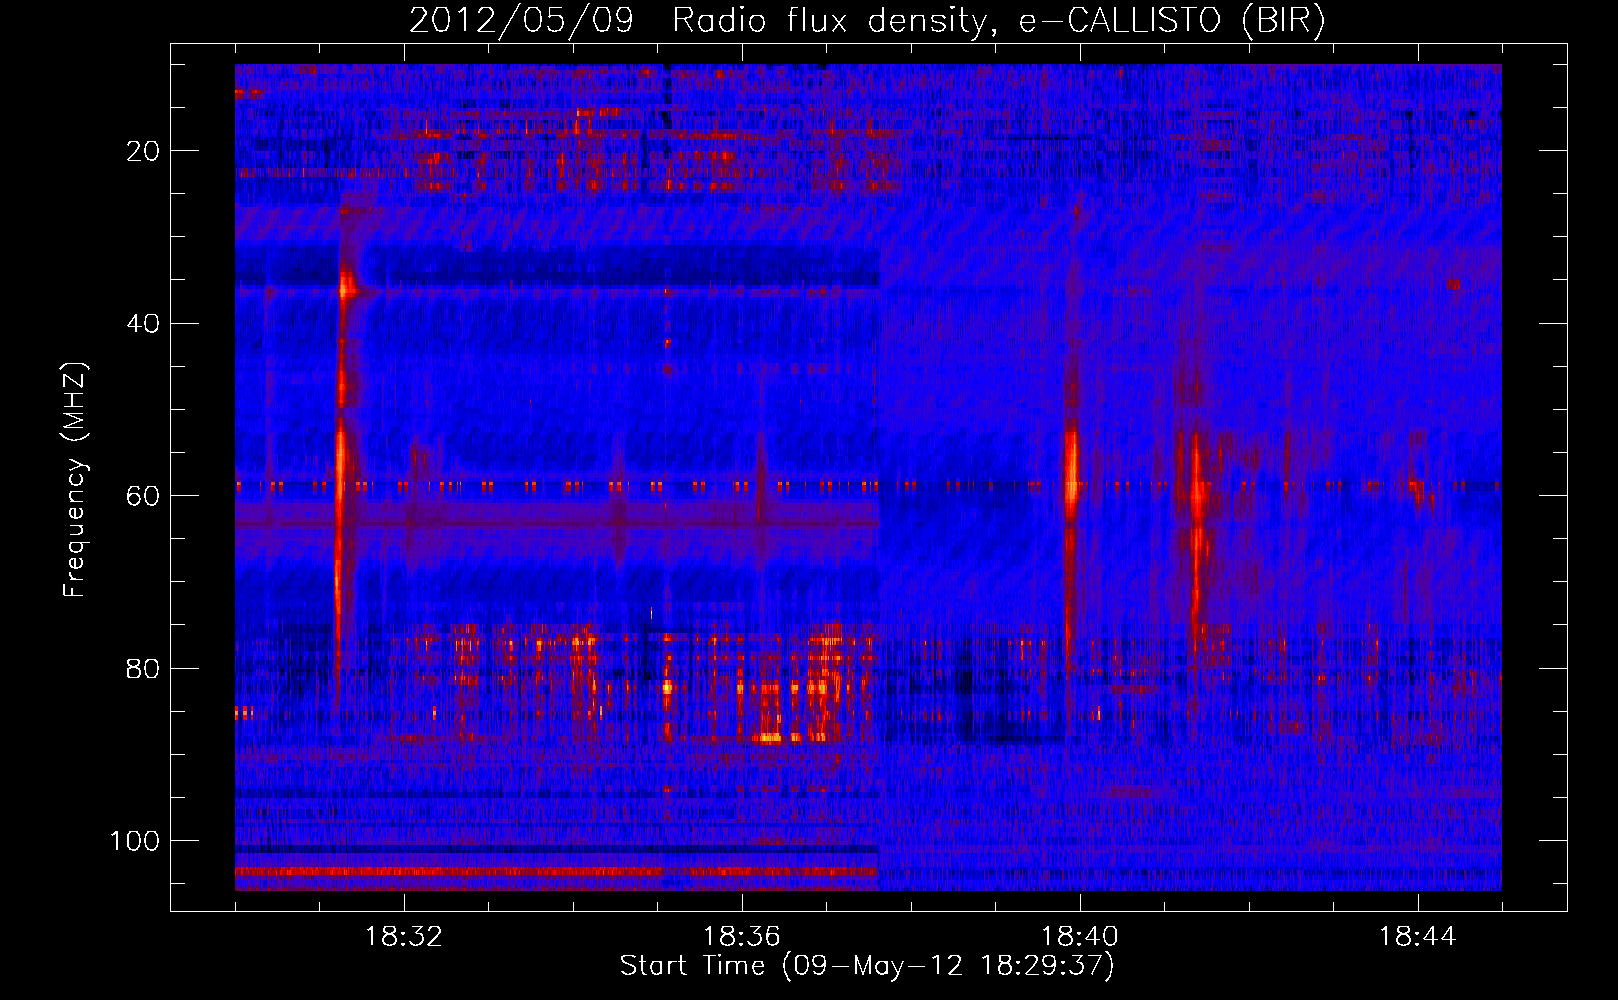Click the frequency tick label '80'

click(x=143, y=668)
